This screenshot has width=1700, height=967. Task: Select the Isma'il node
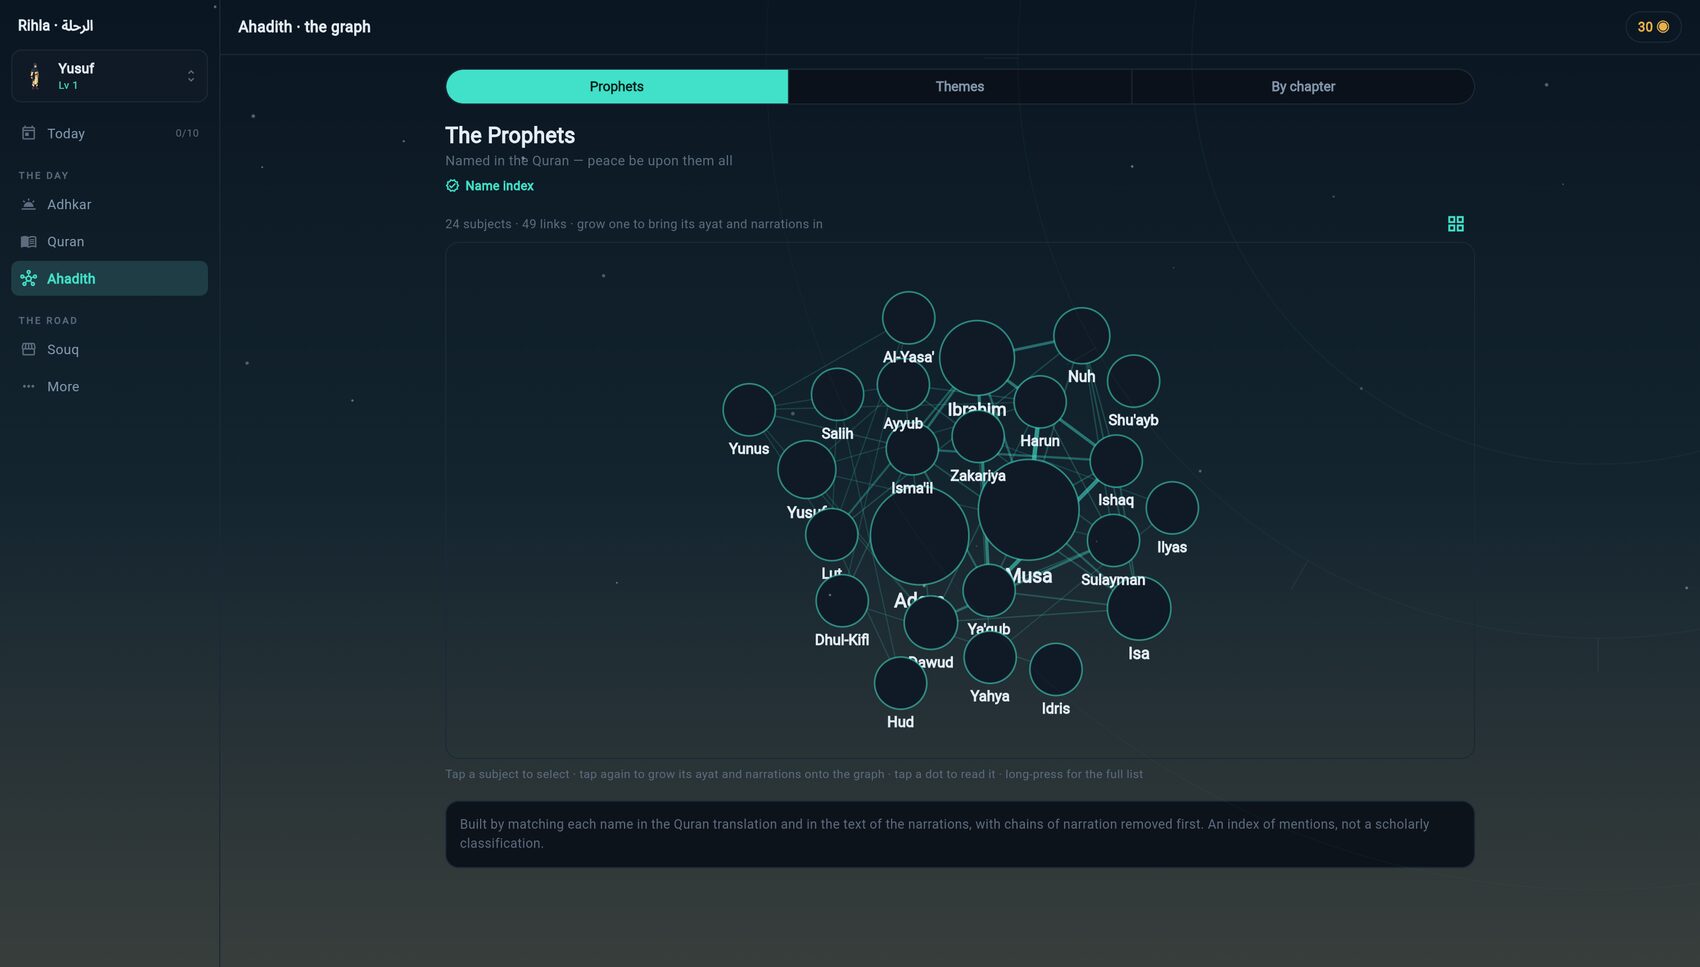click(x=912, y=449)
